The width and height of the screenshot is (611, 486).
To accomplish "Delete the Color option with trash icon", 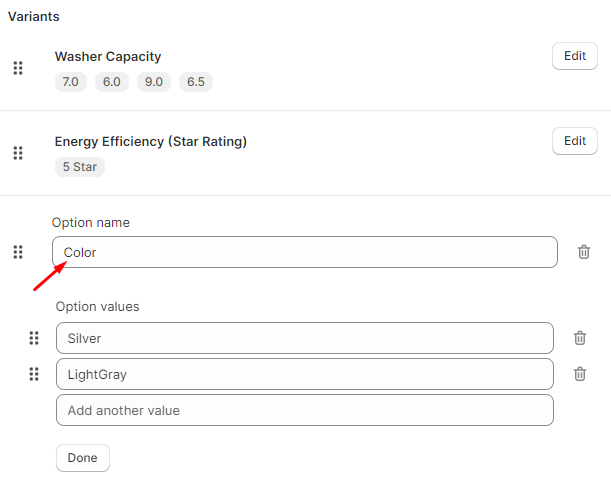I will (x=584, y=252).
